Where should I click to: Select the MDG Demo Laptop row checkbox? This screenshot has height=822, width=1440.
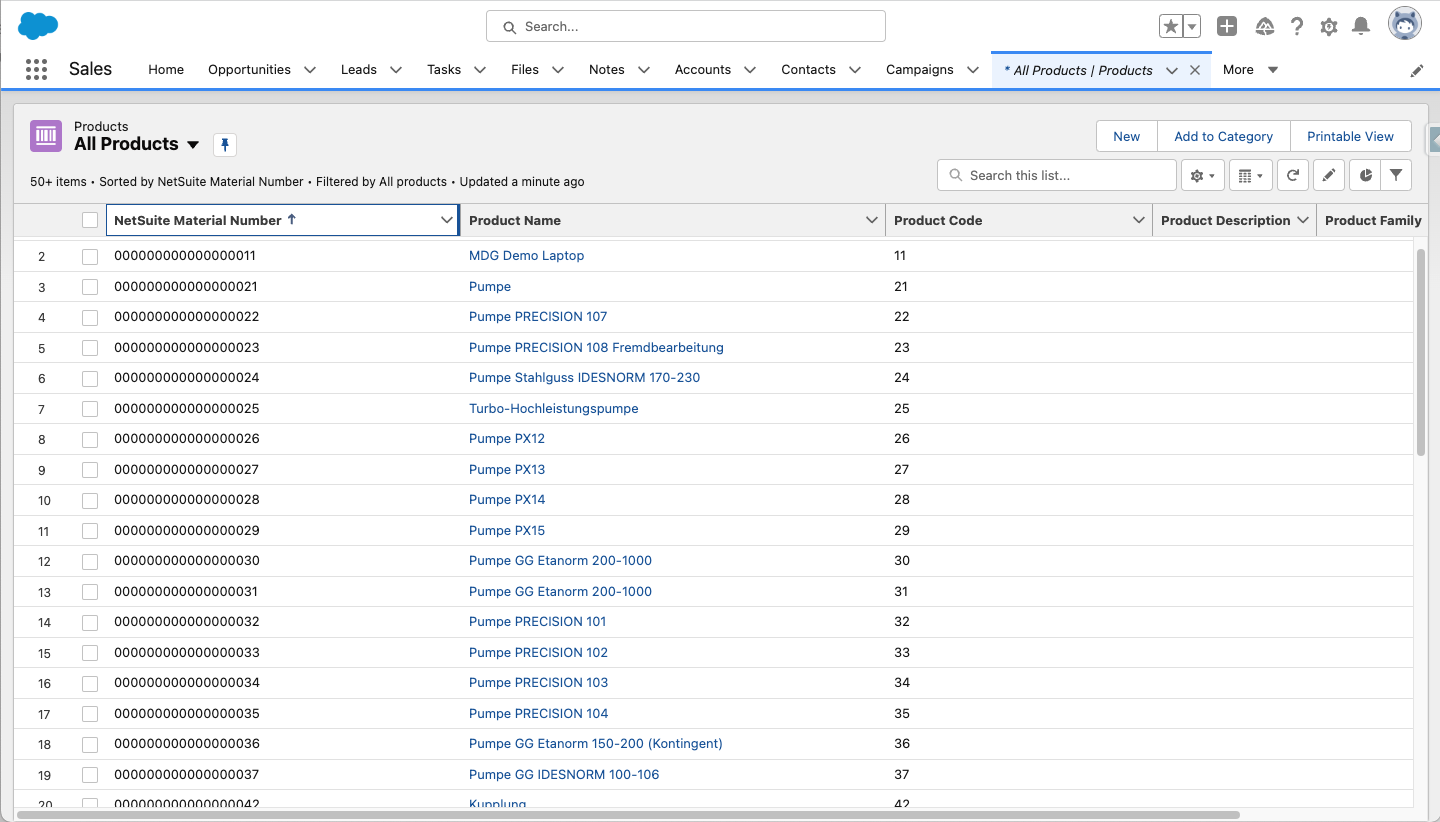tap(90, 256)
